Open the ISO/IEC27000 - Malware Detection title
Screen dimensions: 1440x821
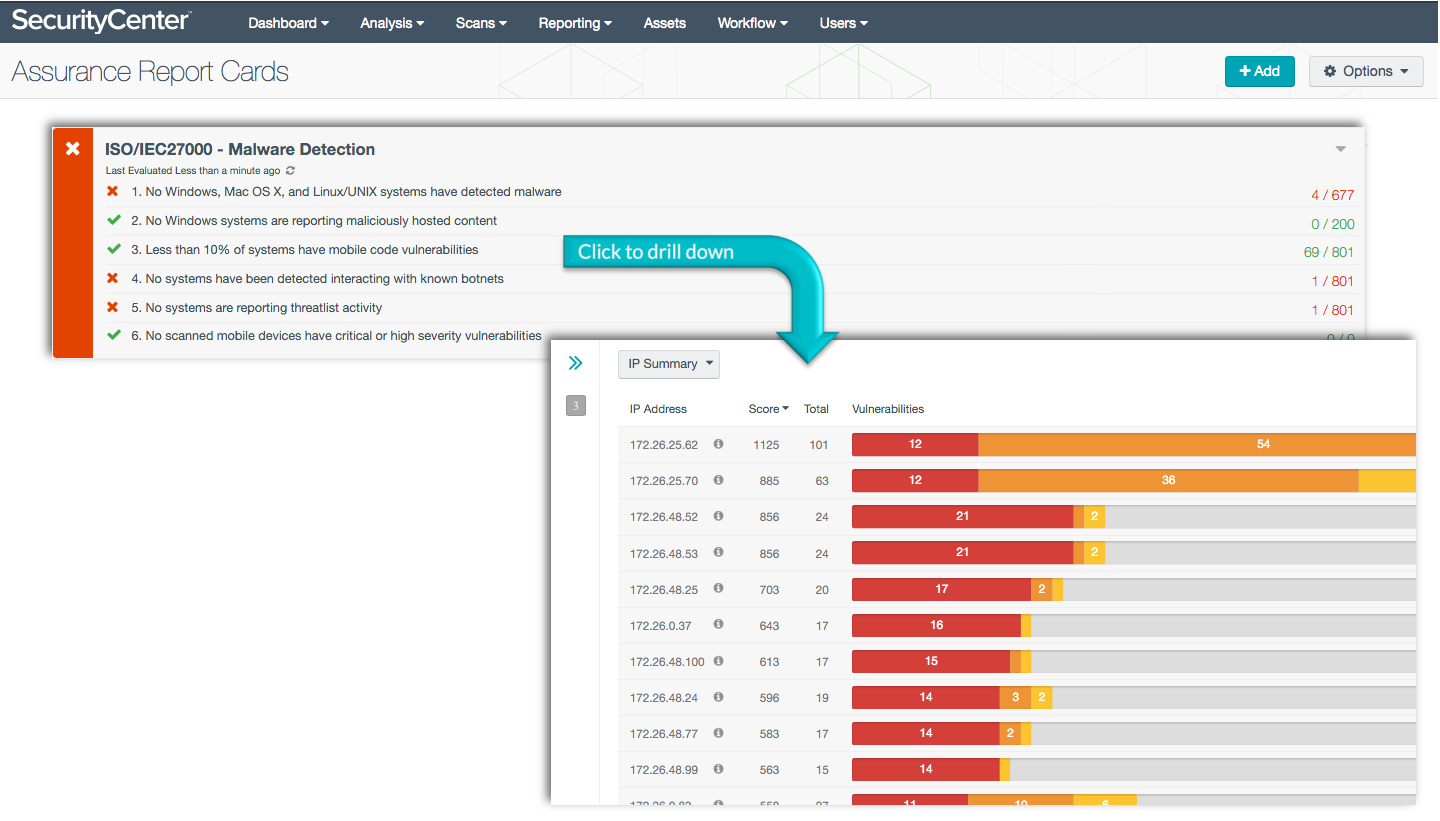click(x=240, y=149)
